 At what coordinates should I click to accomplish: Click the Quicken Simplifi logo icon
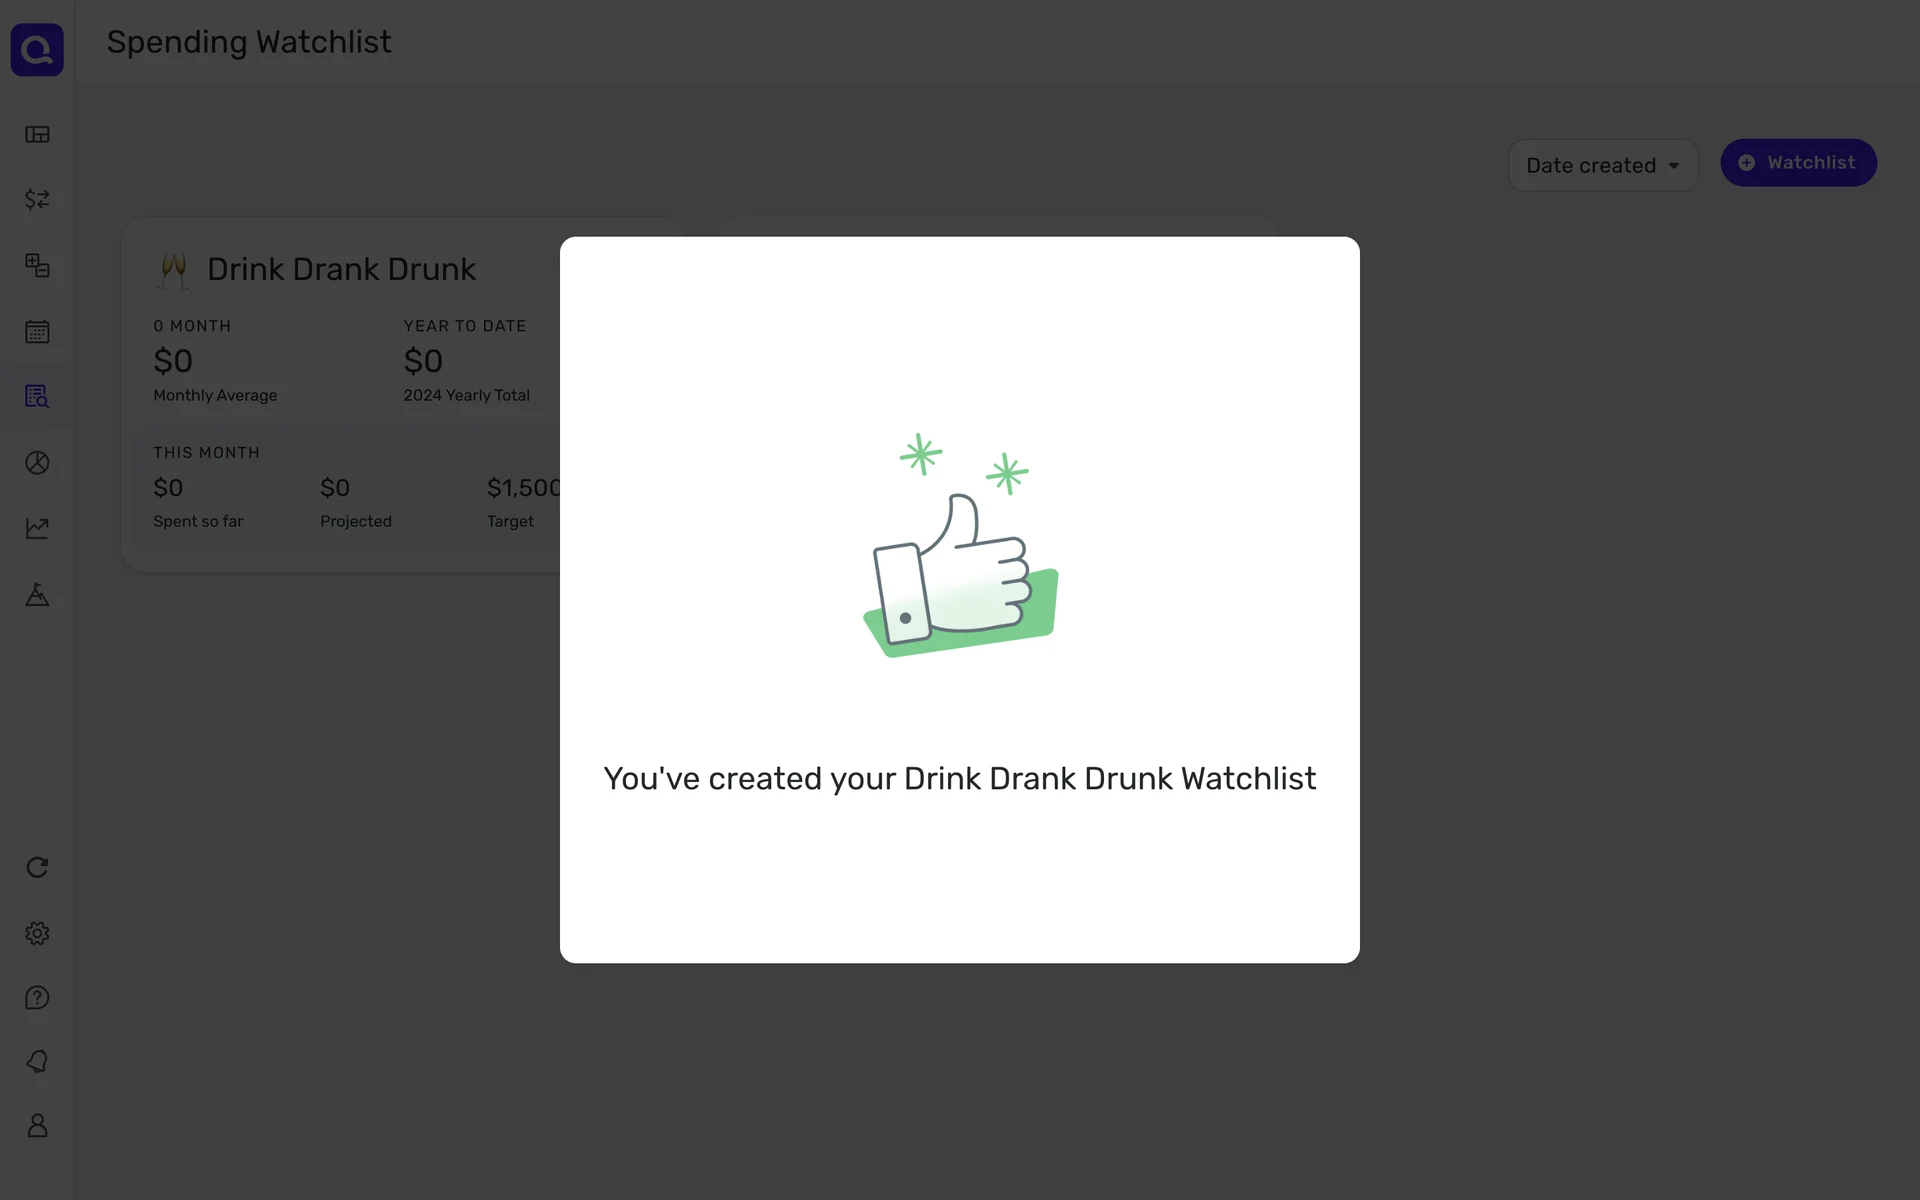37,49
